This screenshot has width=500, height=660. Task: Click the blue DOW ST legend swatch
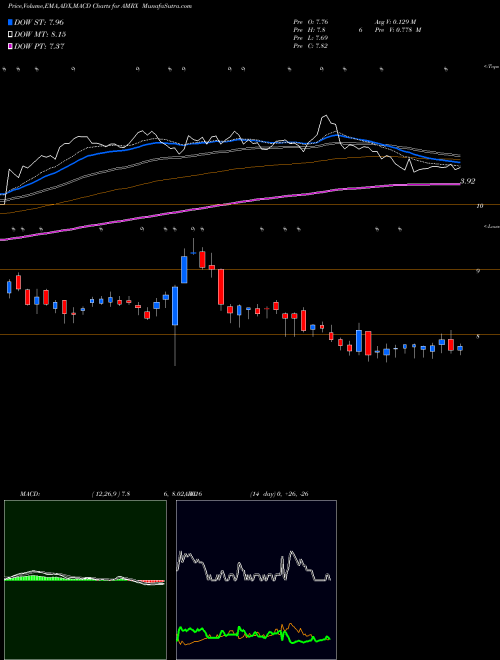[x=10, y=22]
